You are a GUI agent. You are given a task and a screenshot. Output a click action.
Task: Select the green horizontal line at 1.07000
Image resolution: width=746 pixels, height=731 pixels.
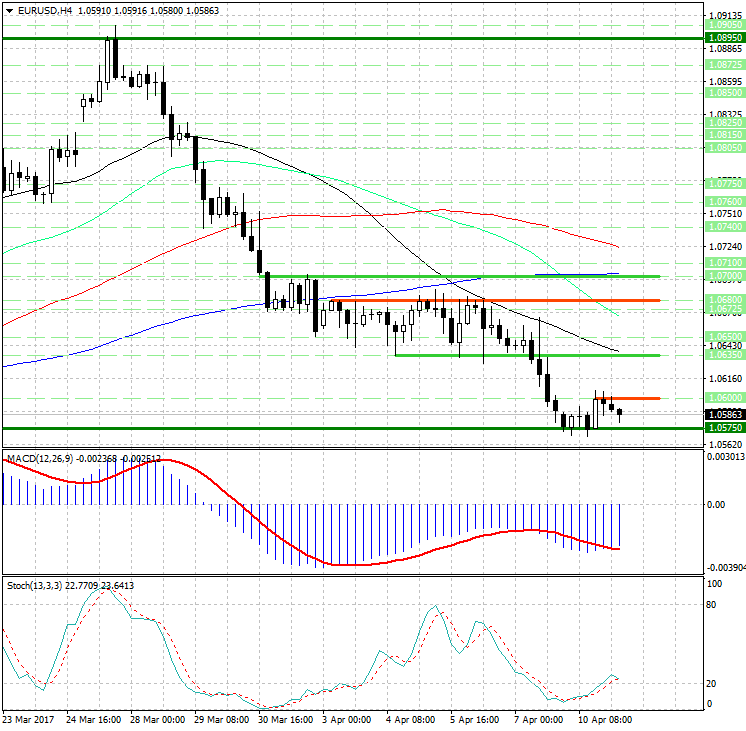coord(459,276)
